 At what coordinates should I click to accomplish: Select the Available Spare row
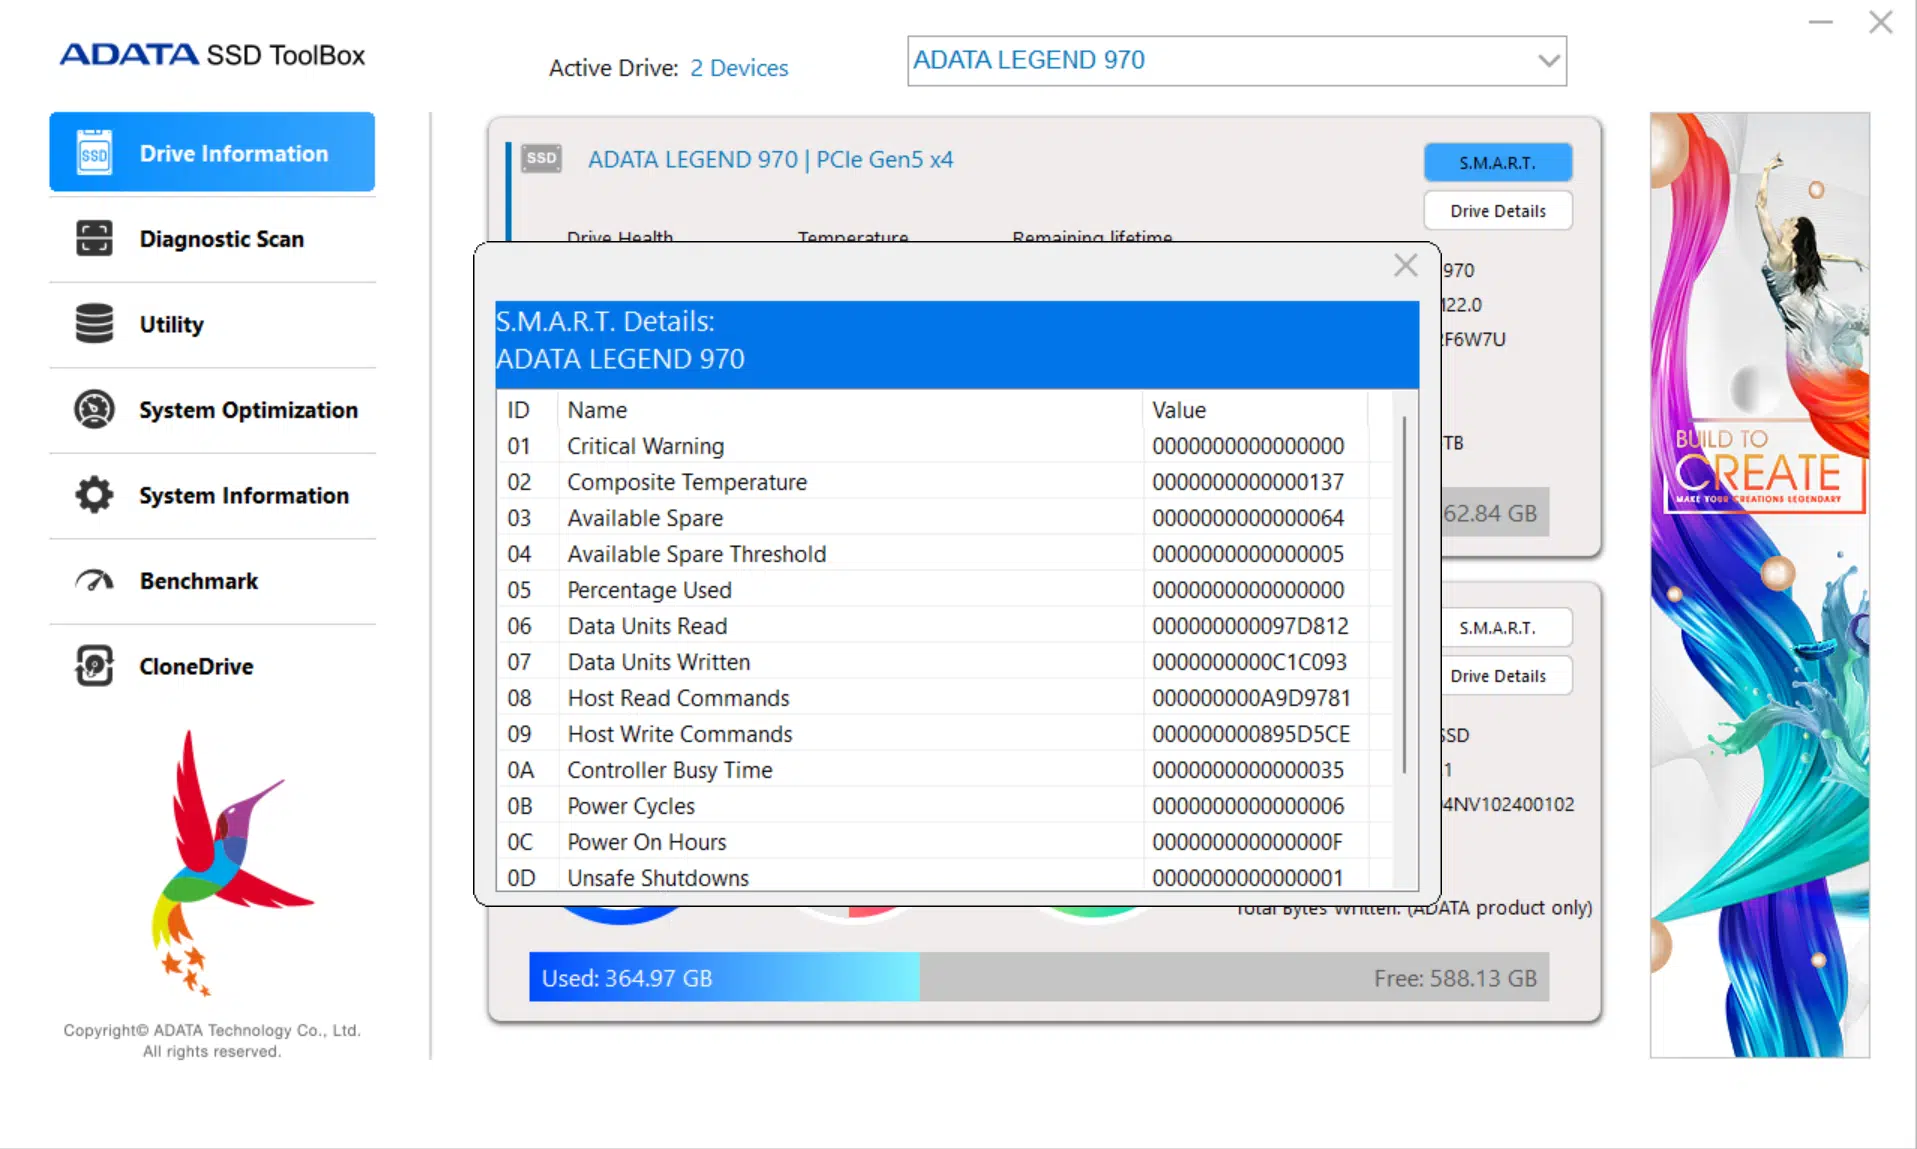945,518
